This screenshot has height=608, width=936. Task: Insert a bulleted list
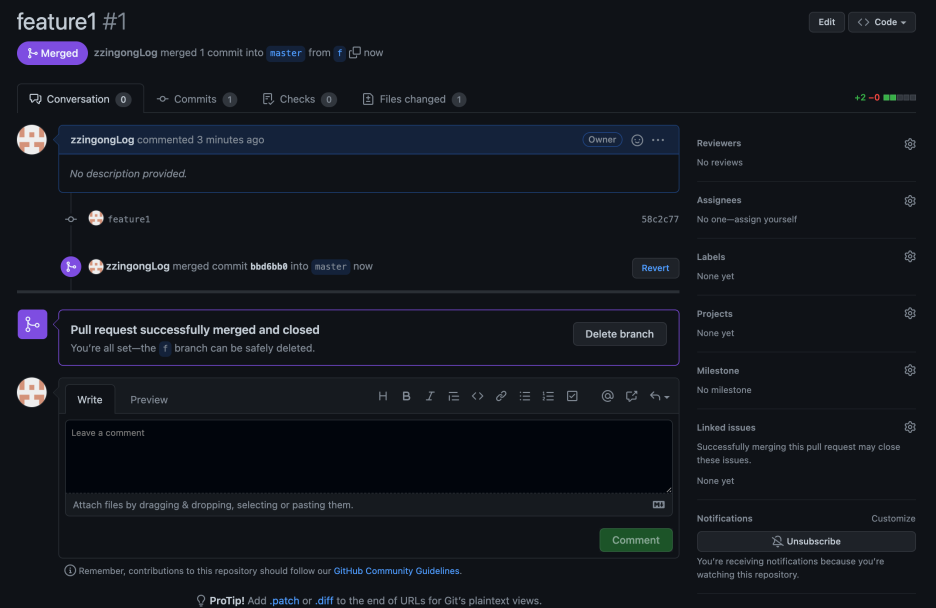525,396
